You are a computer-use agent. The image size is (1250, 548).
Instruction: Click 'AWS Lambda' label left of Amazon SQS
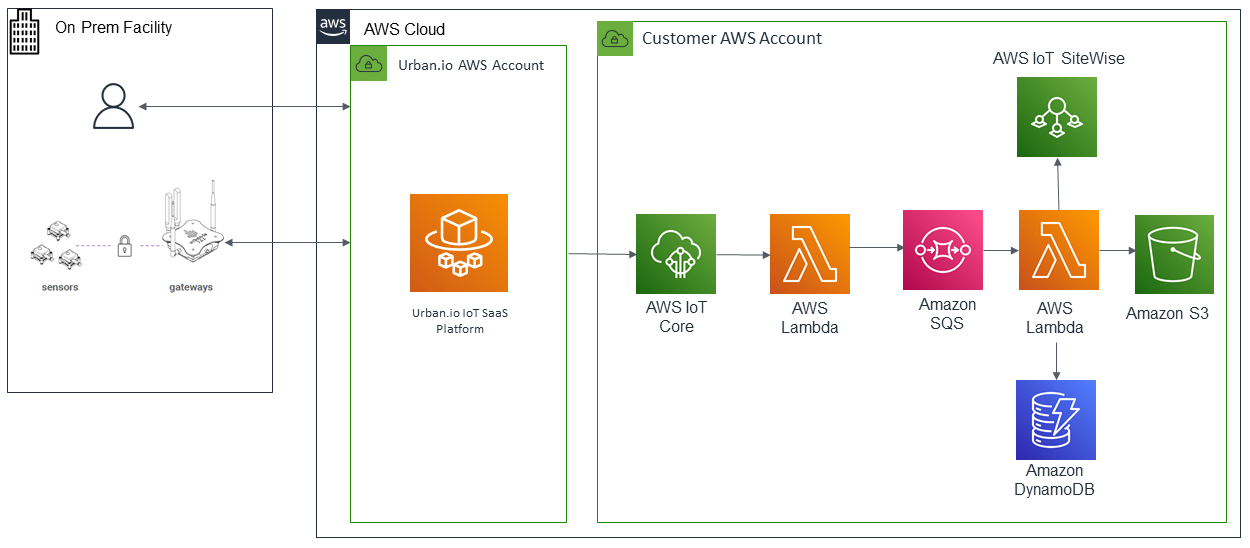tap(810, 318)
